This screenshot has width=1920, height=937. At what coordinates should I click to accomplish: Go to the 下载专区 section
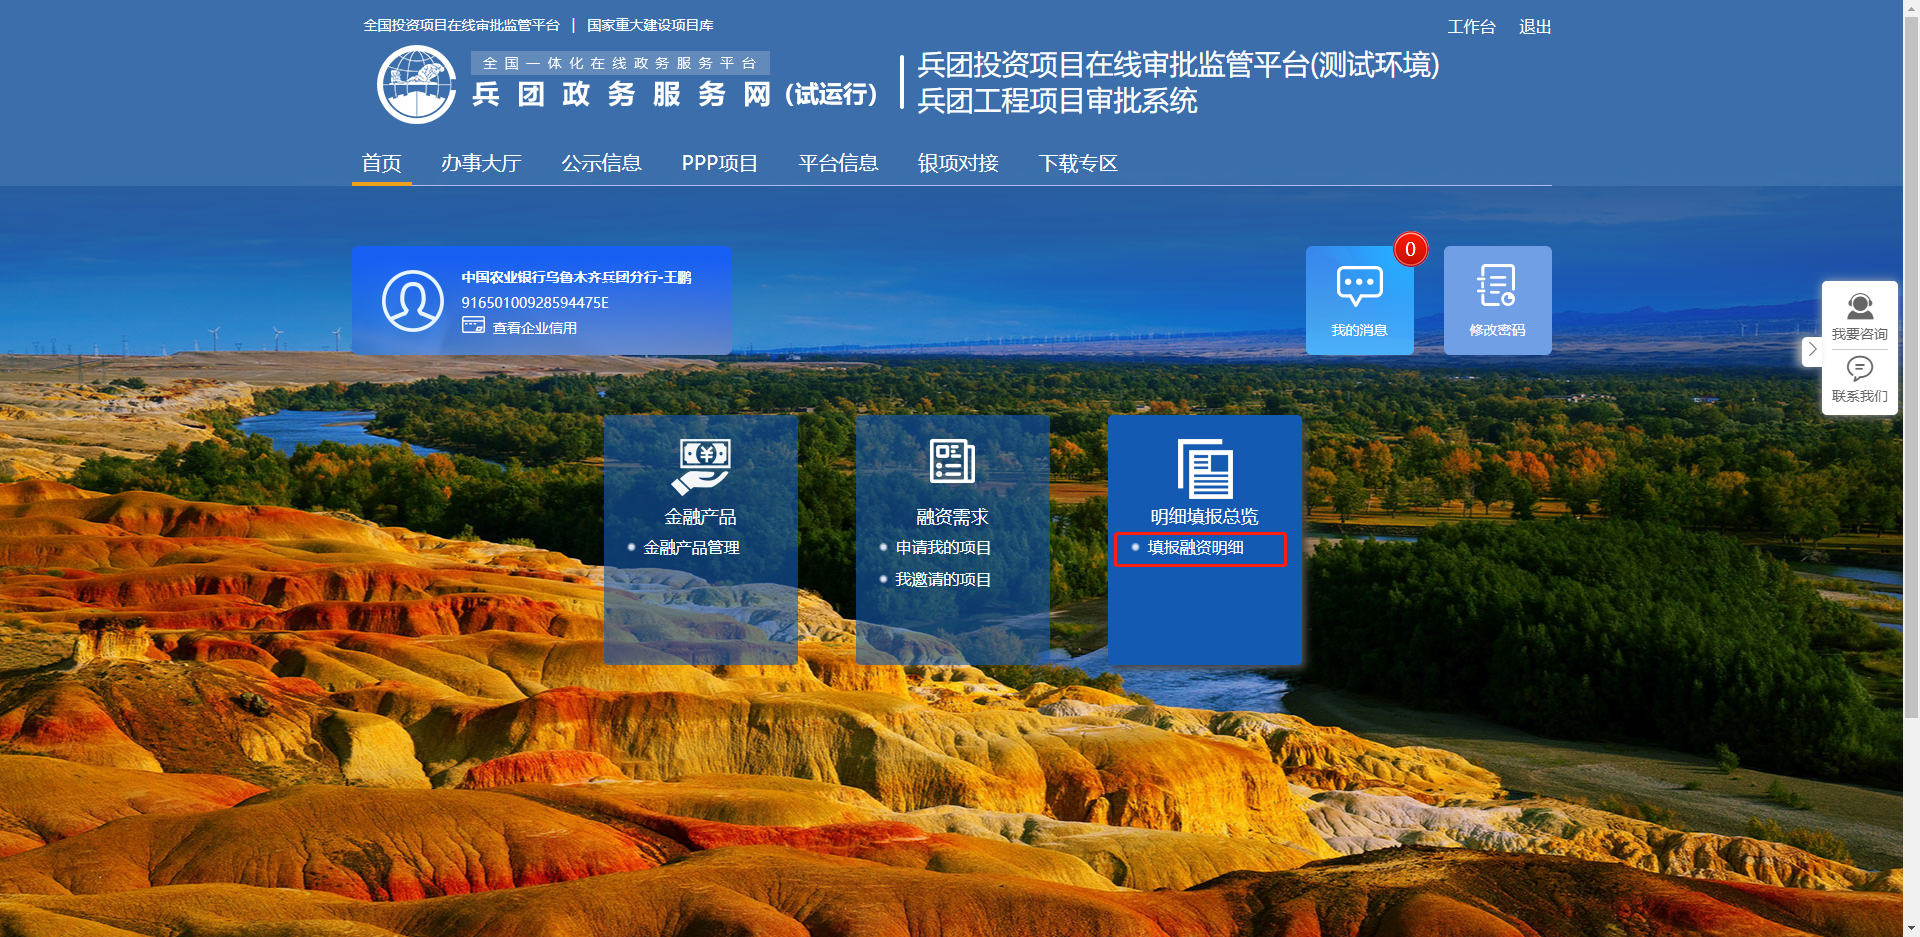1077,163
